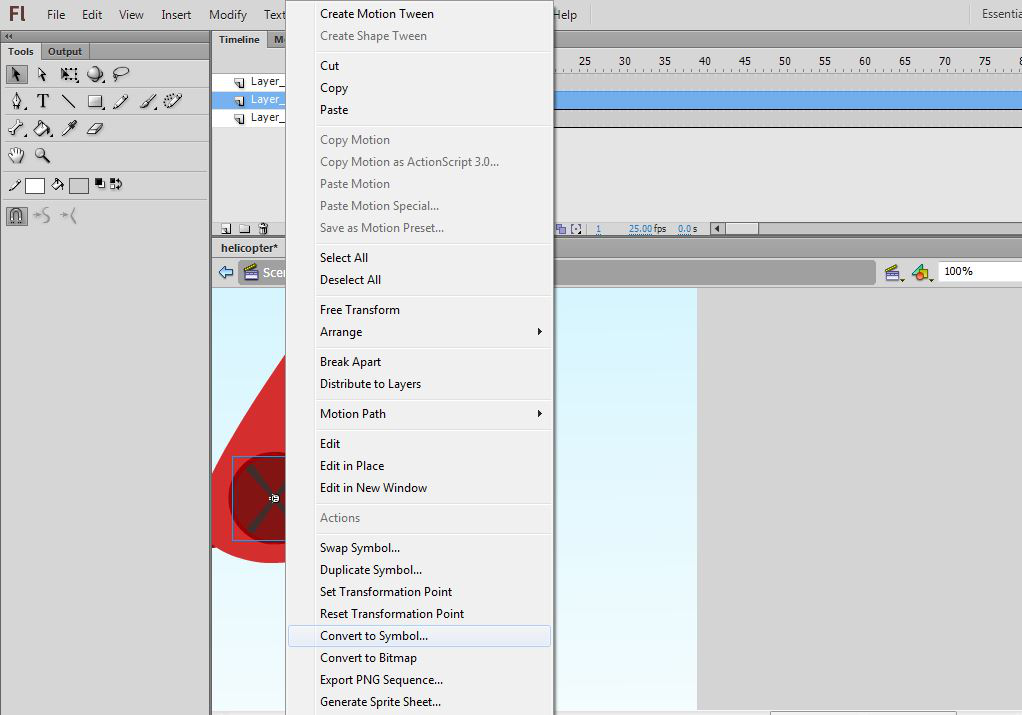Screen dimensions: 1022x715
Task: Open the Edit Scene dropdown
Action: (x=891, y=272)
